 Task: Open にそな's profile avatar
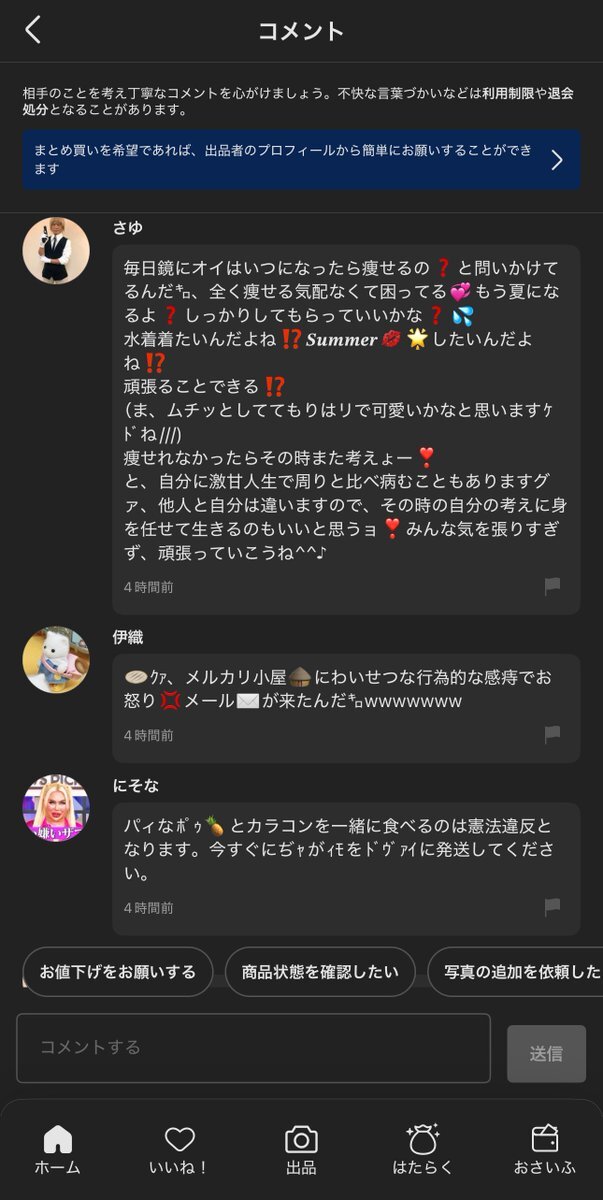pos(56,808)
